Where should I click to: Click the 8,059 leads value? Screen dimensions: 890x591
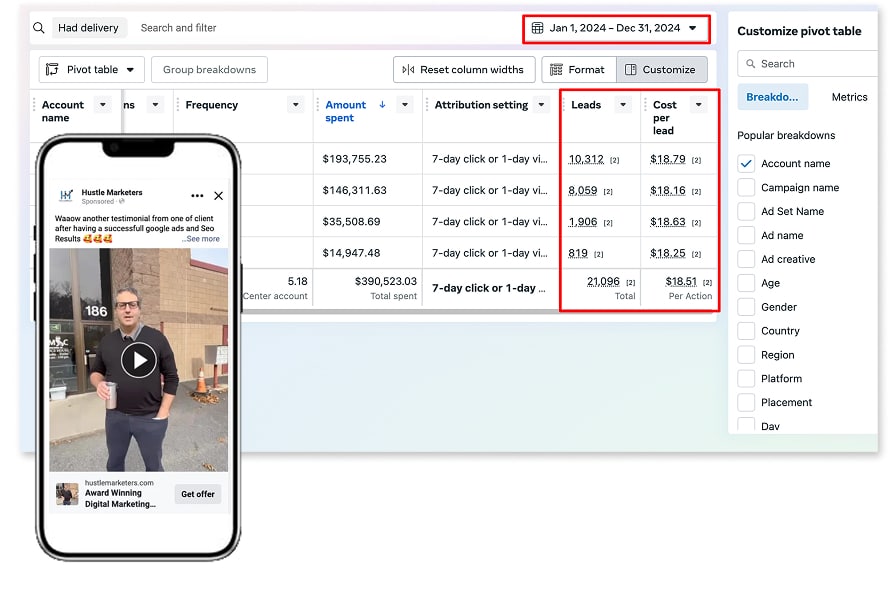(x=583, y=190)
